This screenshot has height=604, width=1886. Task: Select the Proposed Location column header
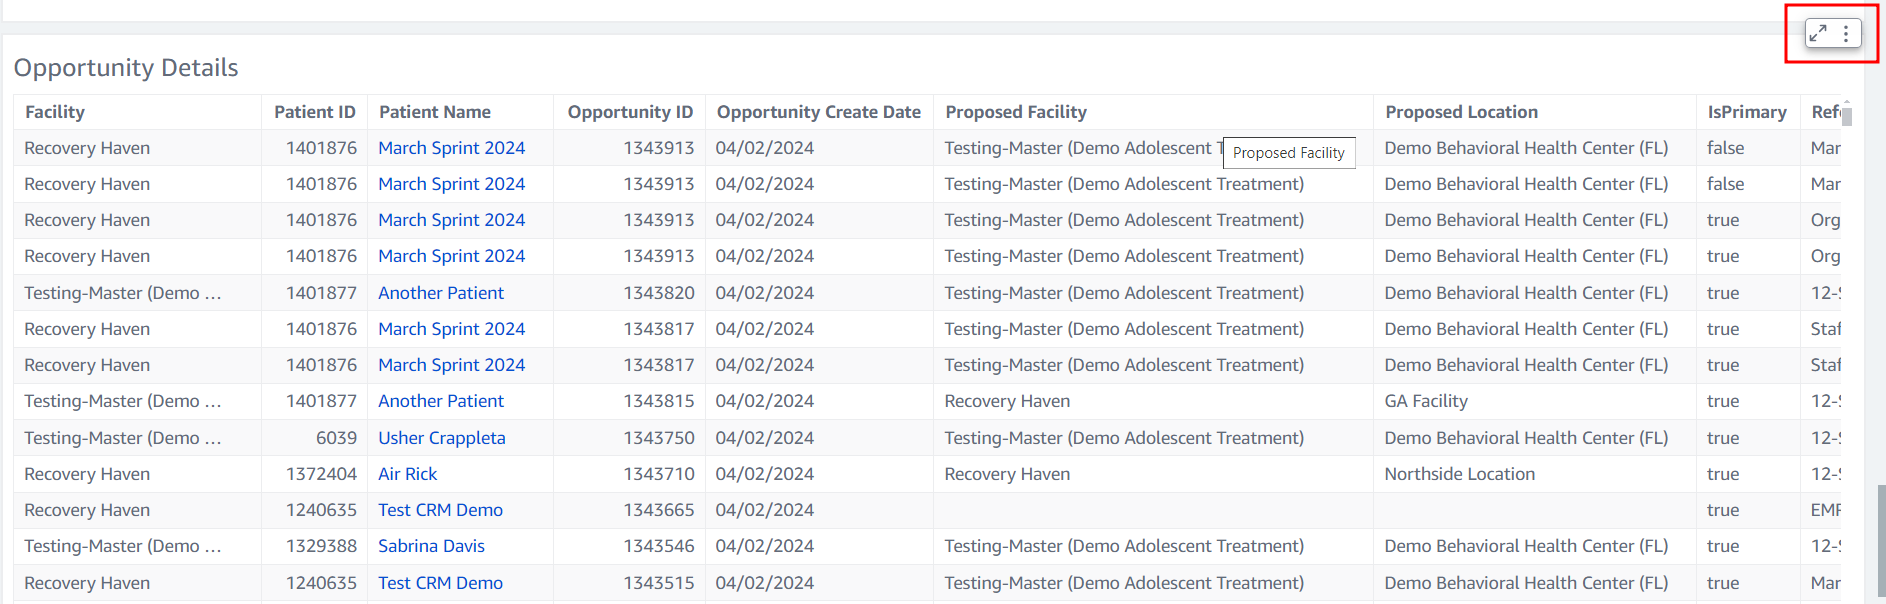[x=1461, y=112]
